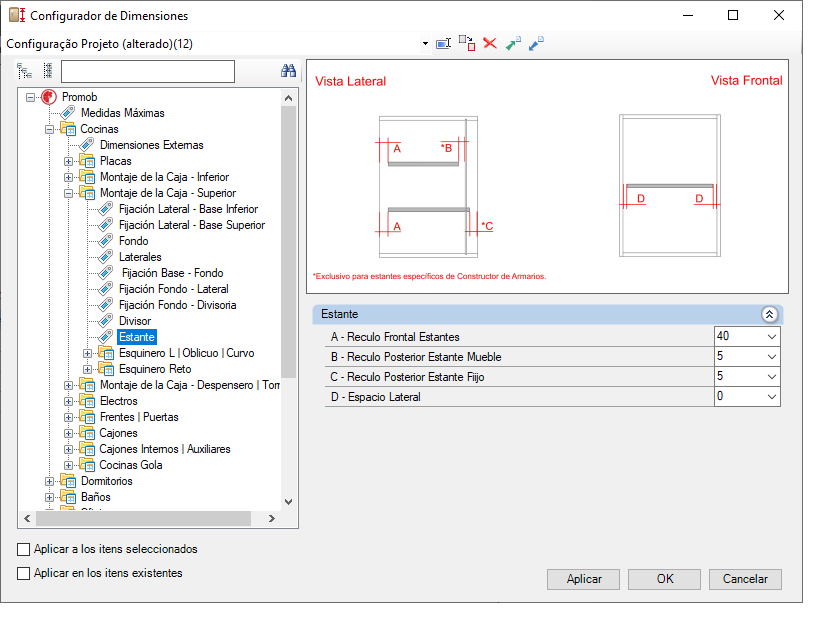This screenshot has height=617, width=817.
Task: Click the collapse-all tree icon
Action: tap(48, 71)
